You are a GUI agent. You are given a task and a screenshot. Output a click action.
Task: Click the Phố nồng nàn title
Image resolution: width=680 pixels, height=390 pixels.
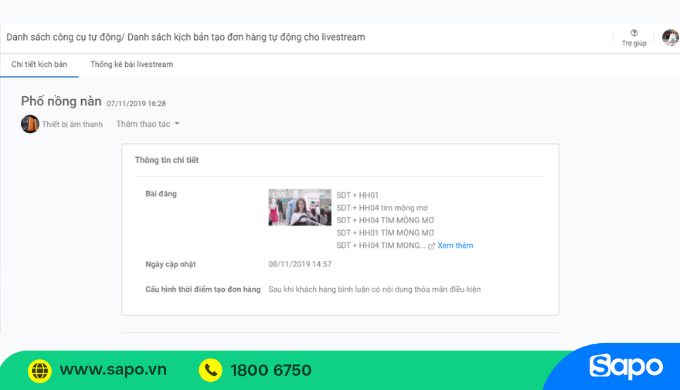tap(61, 101)
